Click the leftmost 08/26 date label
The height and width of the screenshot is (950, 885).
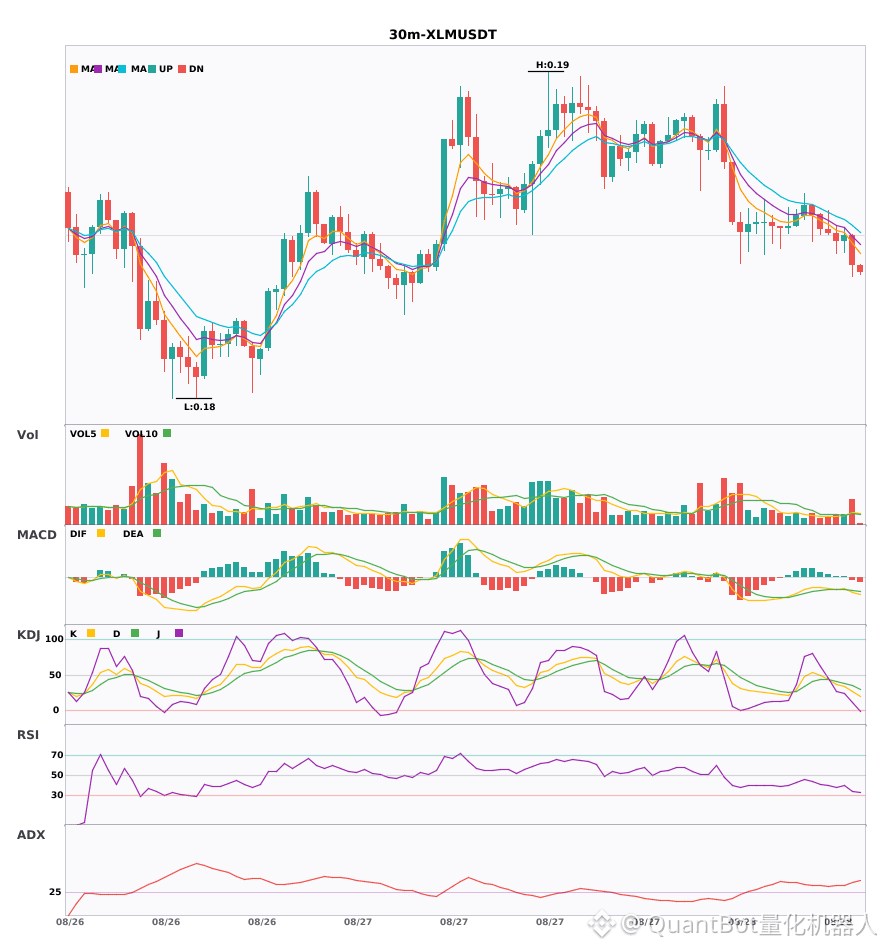(70, 922)
